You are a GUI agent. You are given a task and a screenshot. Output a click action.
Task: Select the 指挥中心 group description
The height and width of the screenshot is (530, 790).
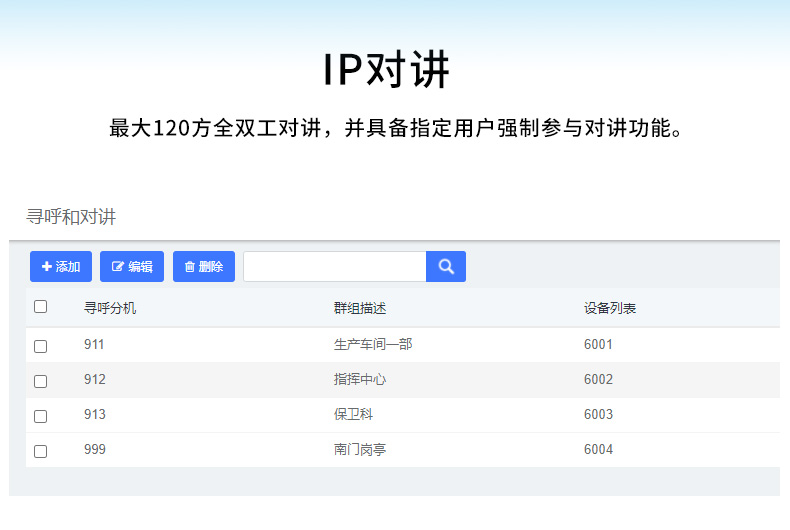(x=360, y=380)
